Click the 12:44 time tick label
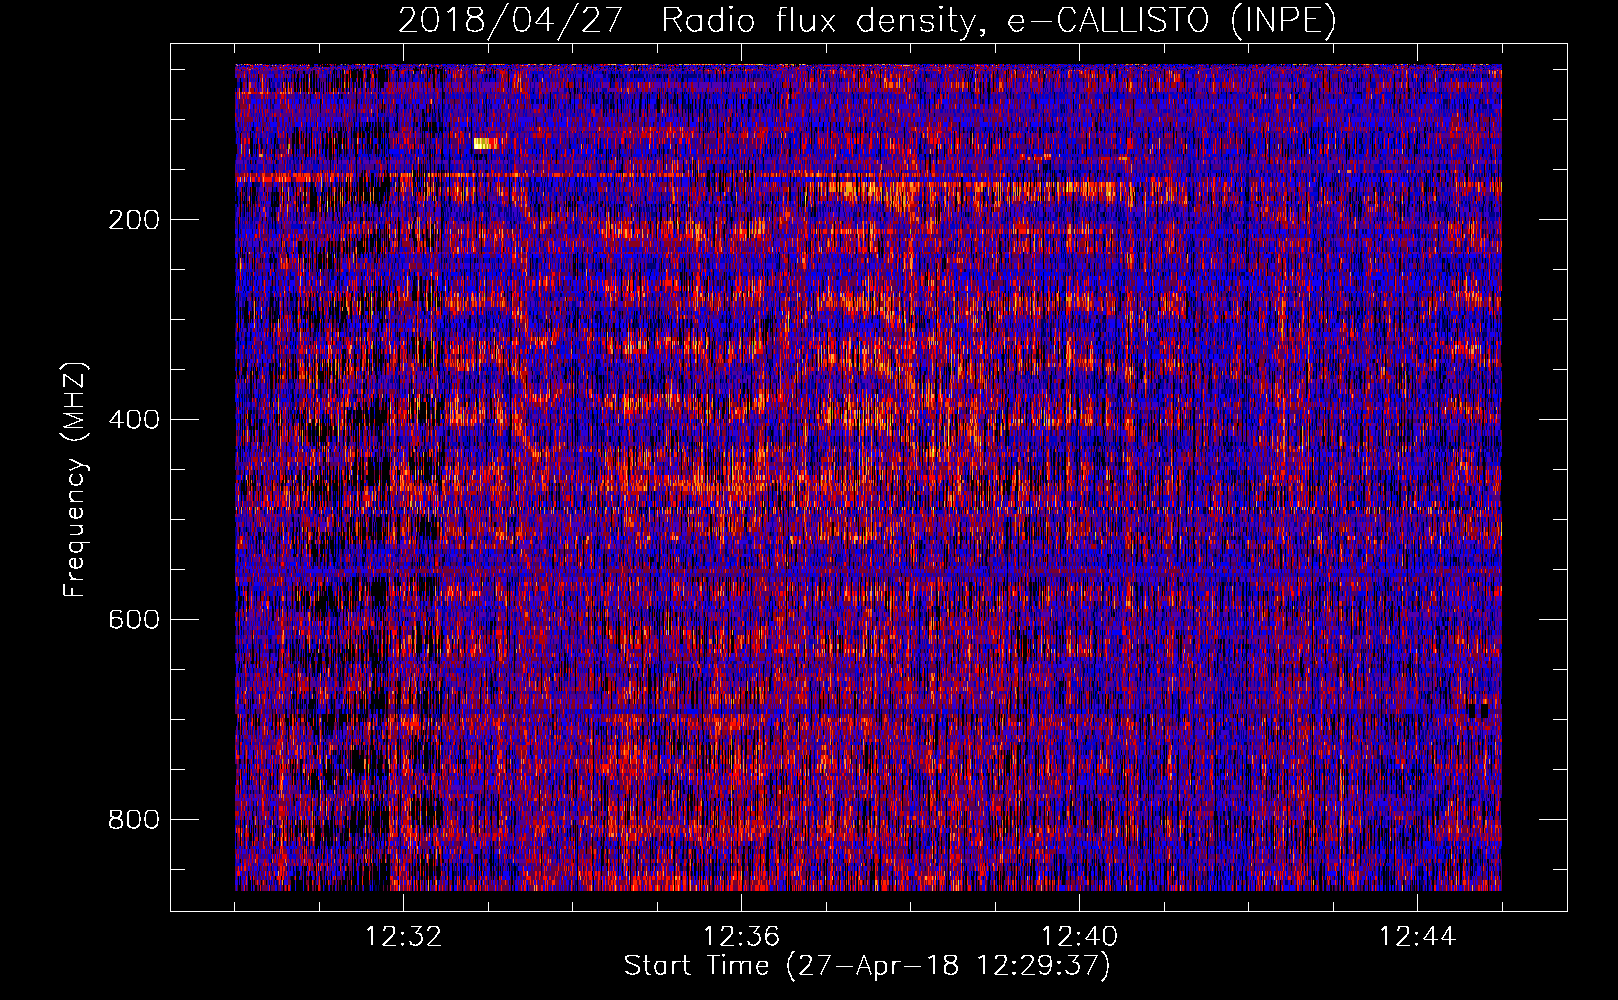The width and height of the screenshot is (1618, 1000). [x=1417, y=937]
